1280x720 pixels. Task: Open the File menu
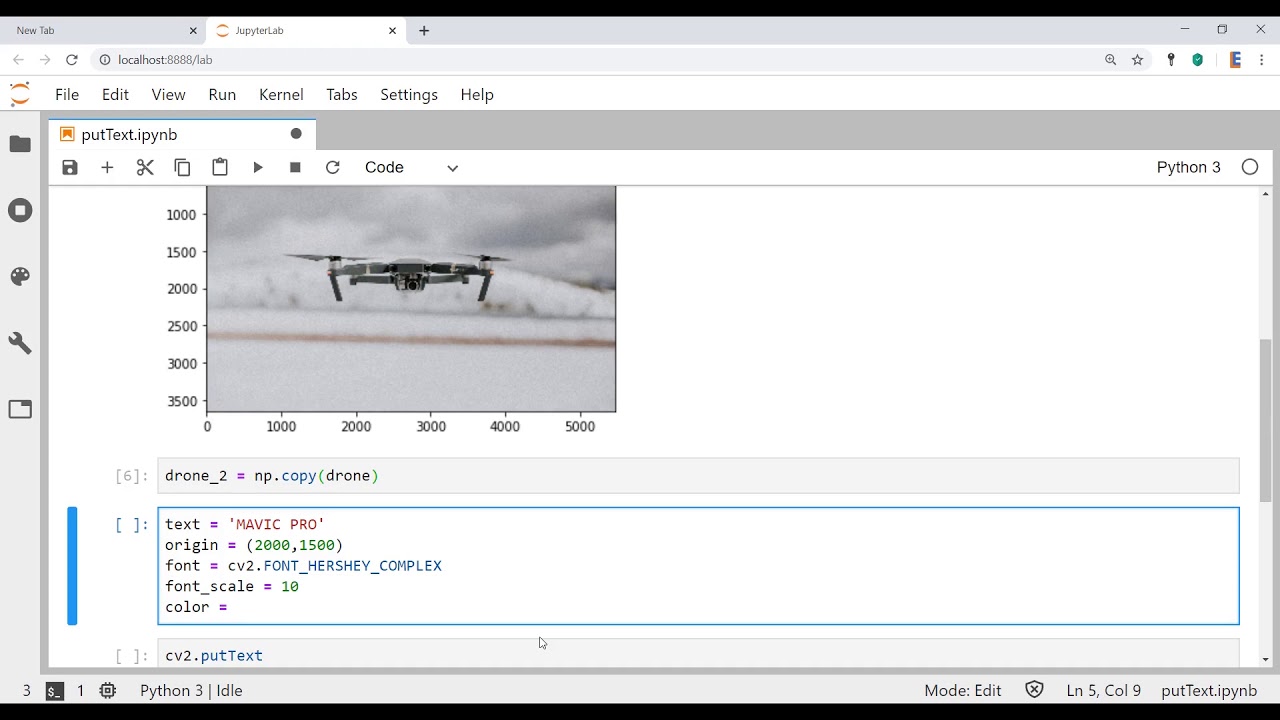[67, 94]
